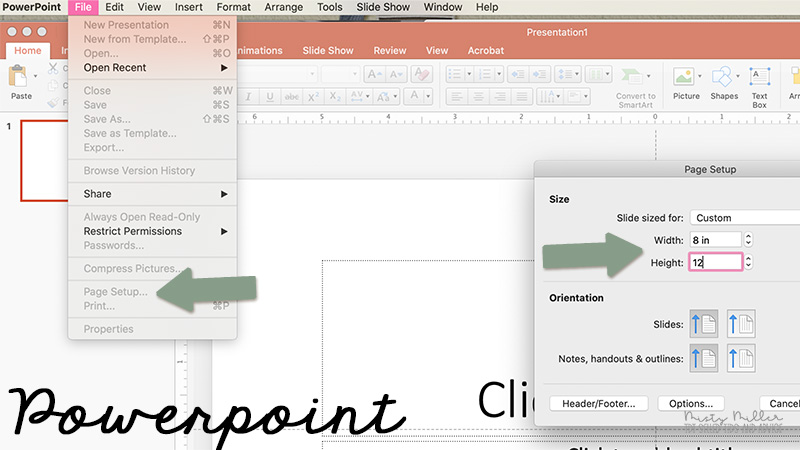Click the text columns icon

point(598,74)
